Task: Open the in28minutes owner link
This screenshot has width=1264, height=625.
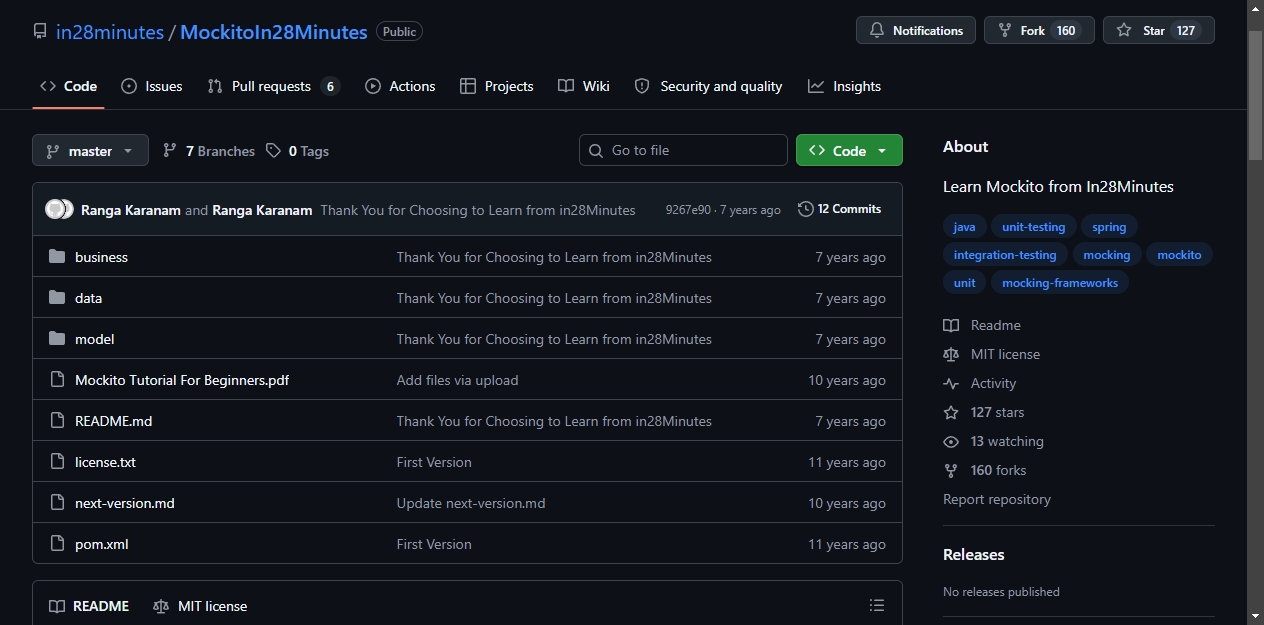Action: (110, 32)
